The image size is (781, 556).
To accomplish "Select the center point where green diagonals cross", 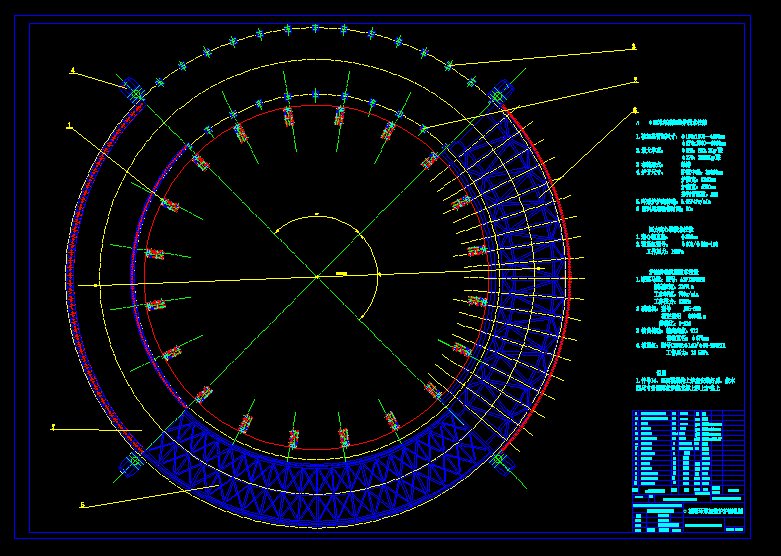I will tap(317, 277).
